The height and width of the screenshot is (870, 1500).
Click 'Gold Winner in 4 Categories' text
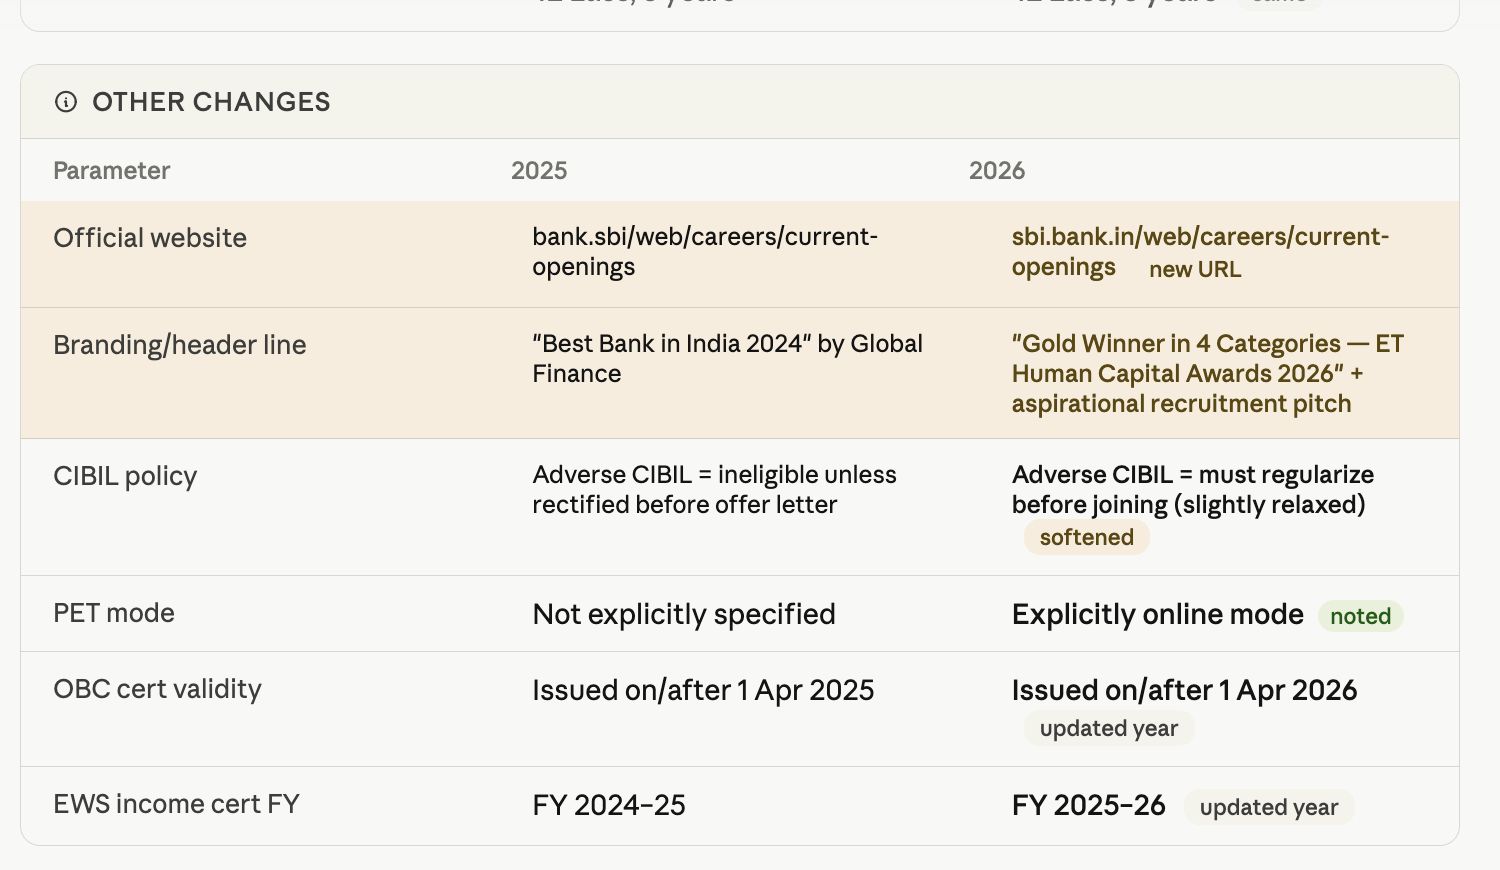coord(1208,374)
